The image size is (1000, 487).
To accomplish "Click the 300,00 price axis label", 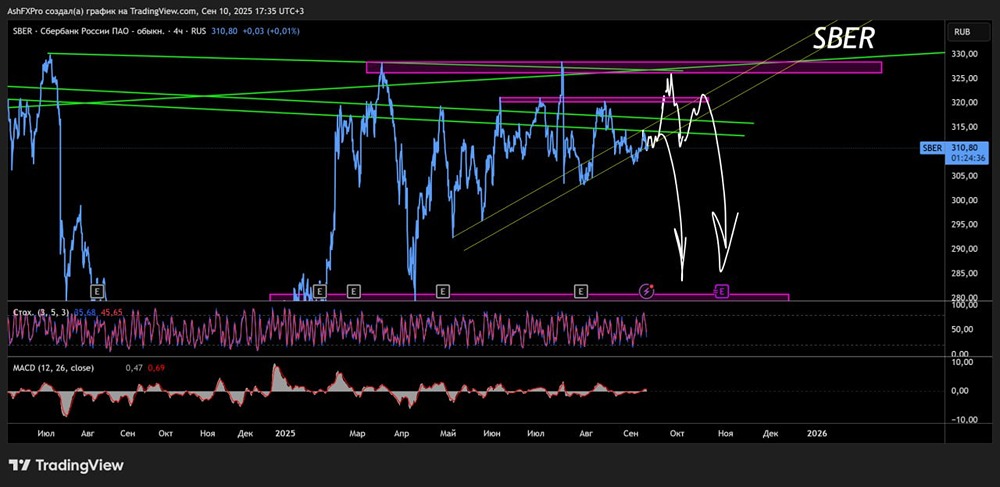I will tap(965, 200).
